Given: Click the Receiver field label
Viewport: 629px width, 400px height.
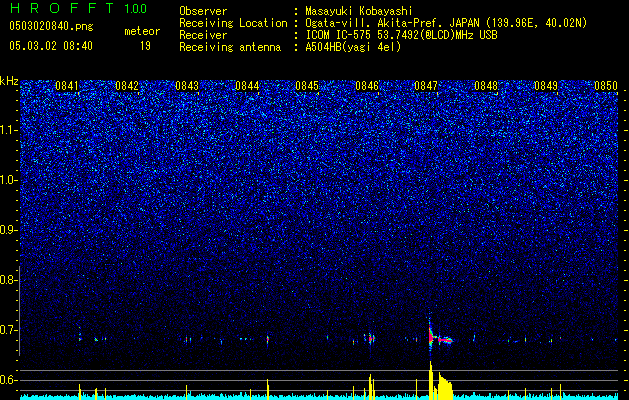Looking at the screenshot, I should [x=203, y=35].
